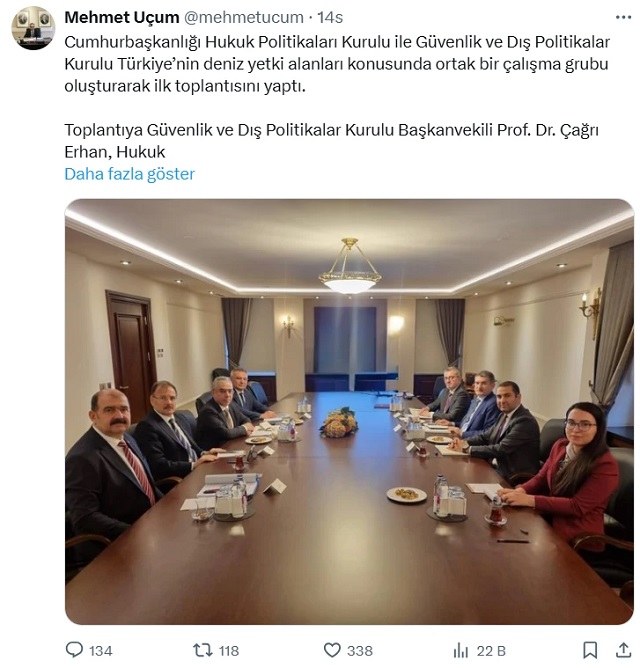Click the 14s timestamp

pyautogui.click(x=330, y=17)
